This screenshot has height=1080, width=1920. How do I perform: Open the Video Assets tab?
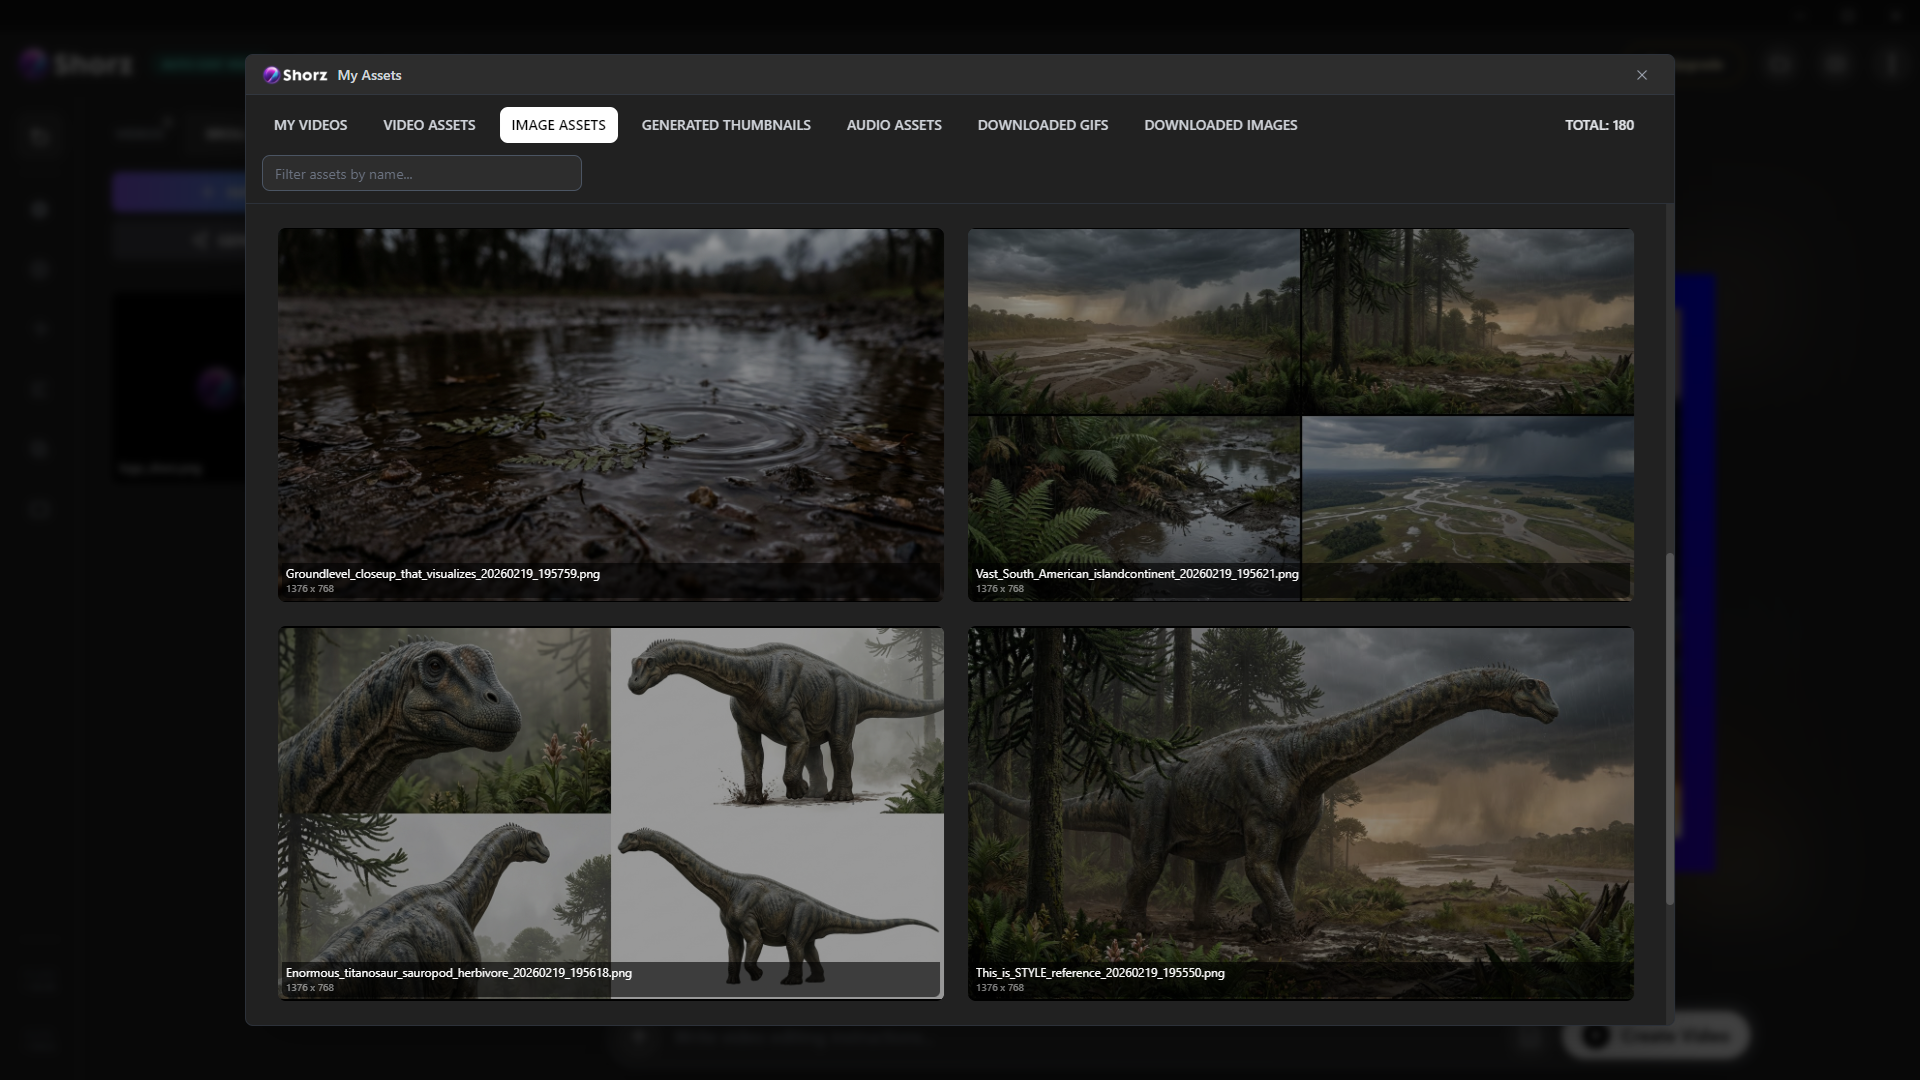[429, 125]
